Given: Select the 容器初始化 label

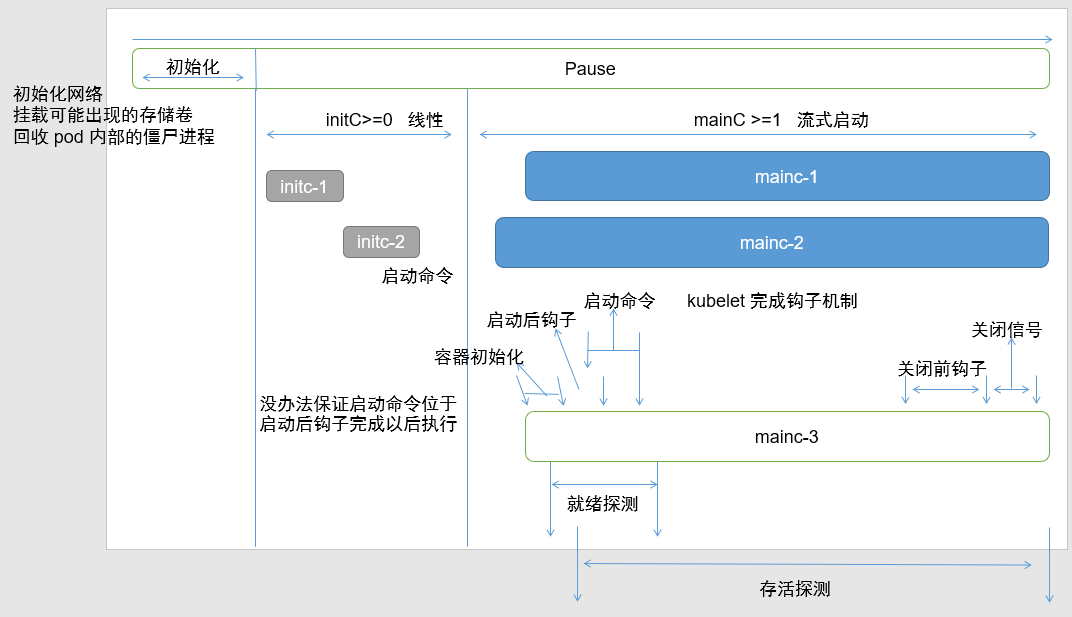Looking at the screenshot, I should point(479,357).
